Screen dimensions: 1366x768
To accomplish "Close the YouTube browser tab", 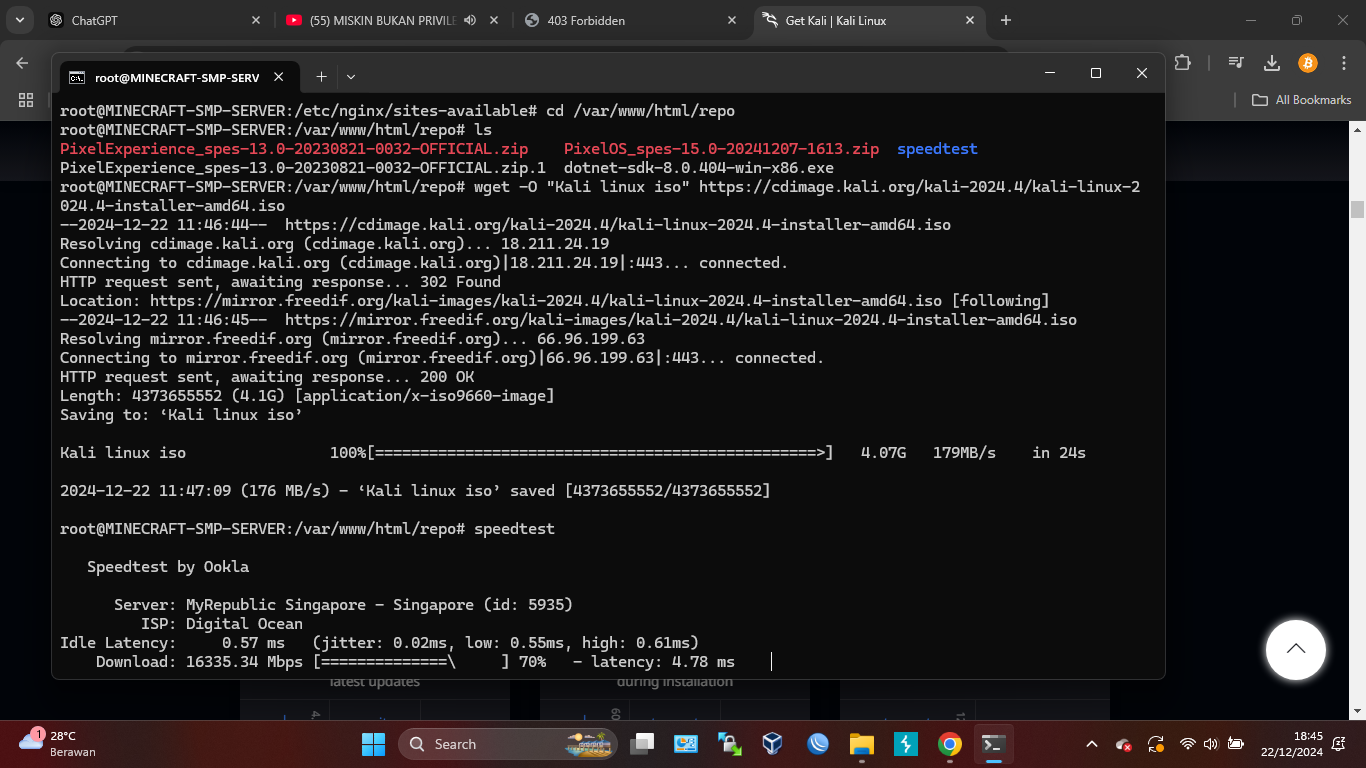I will tap(494, 20).
